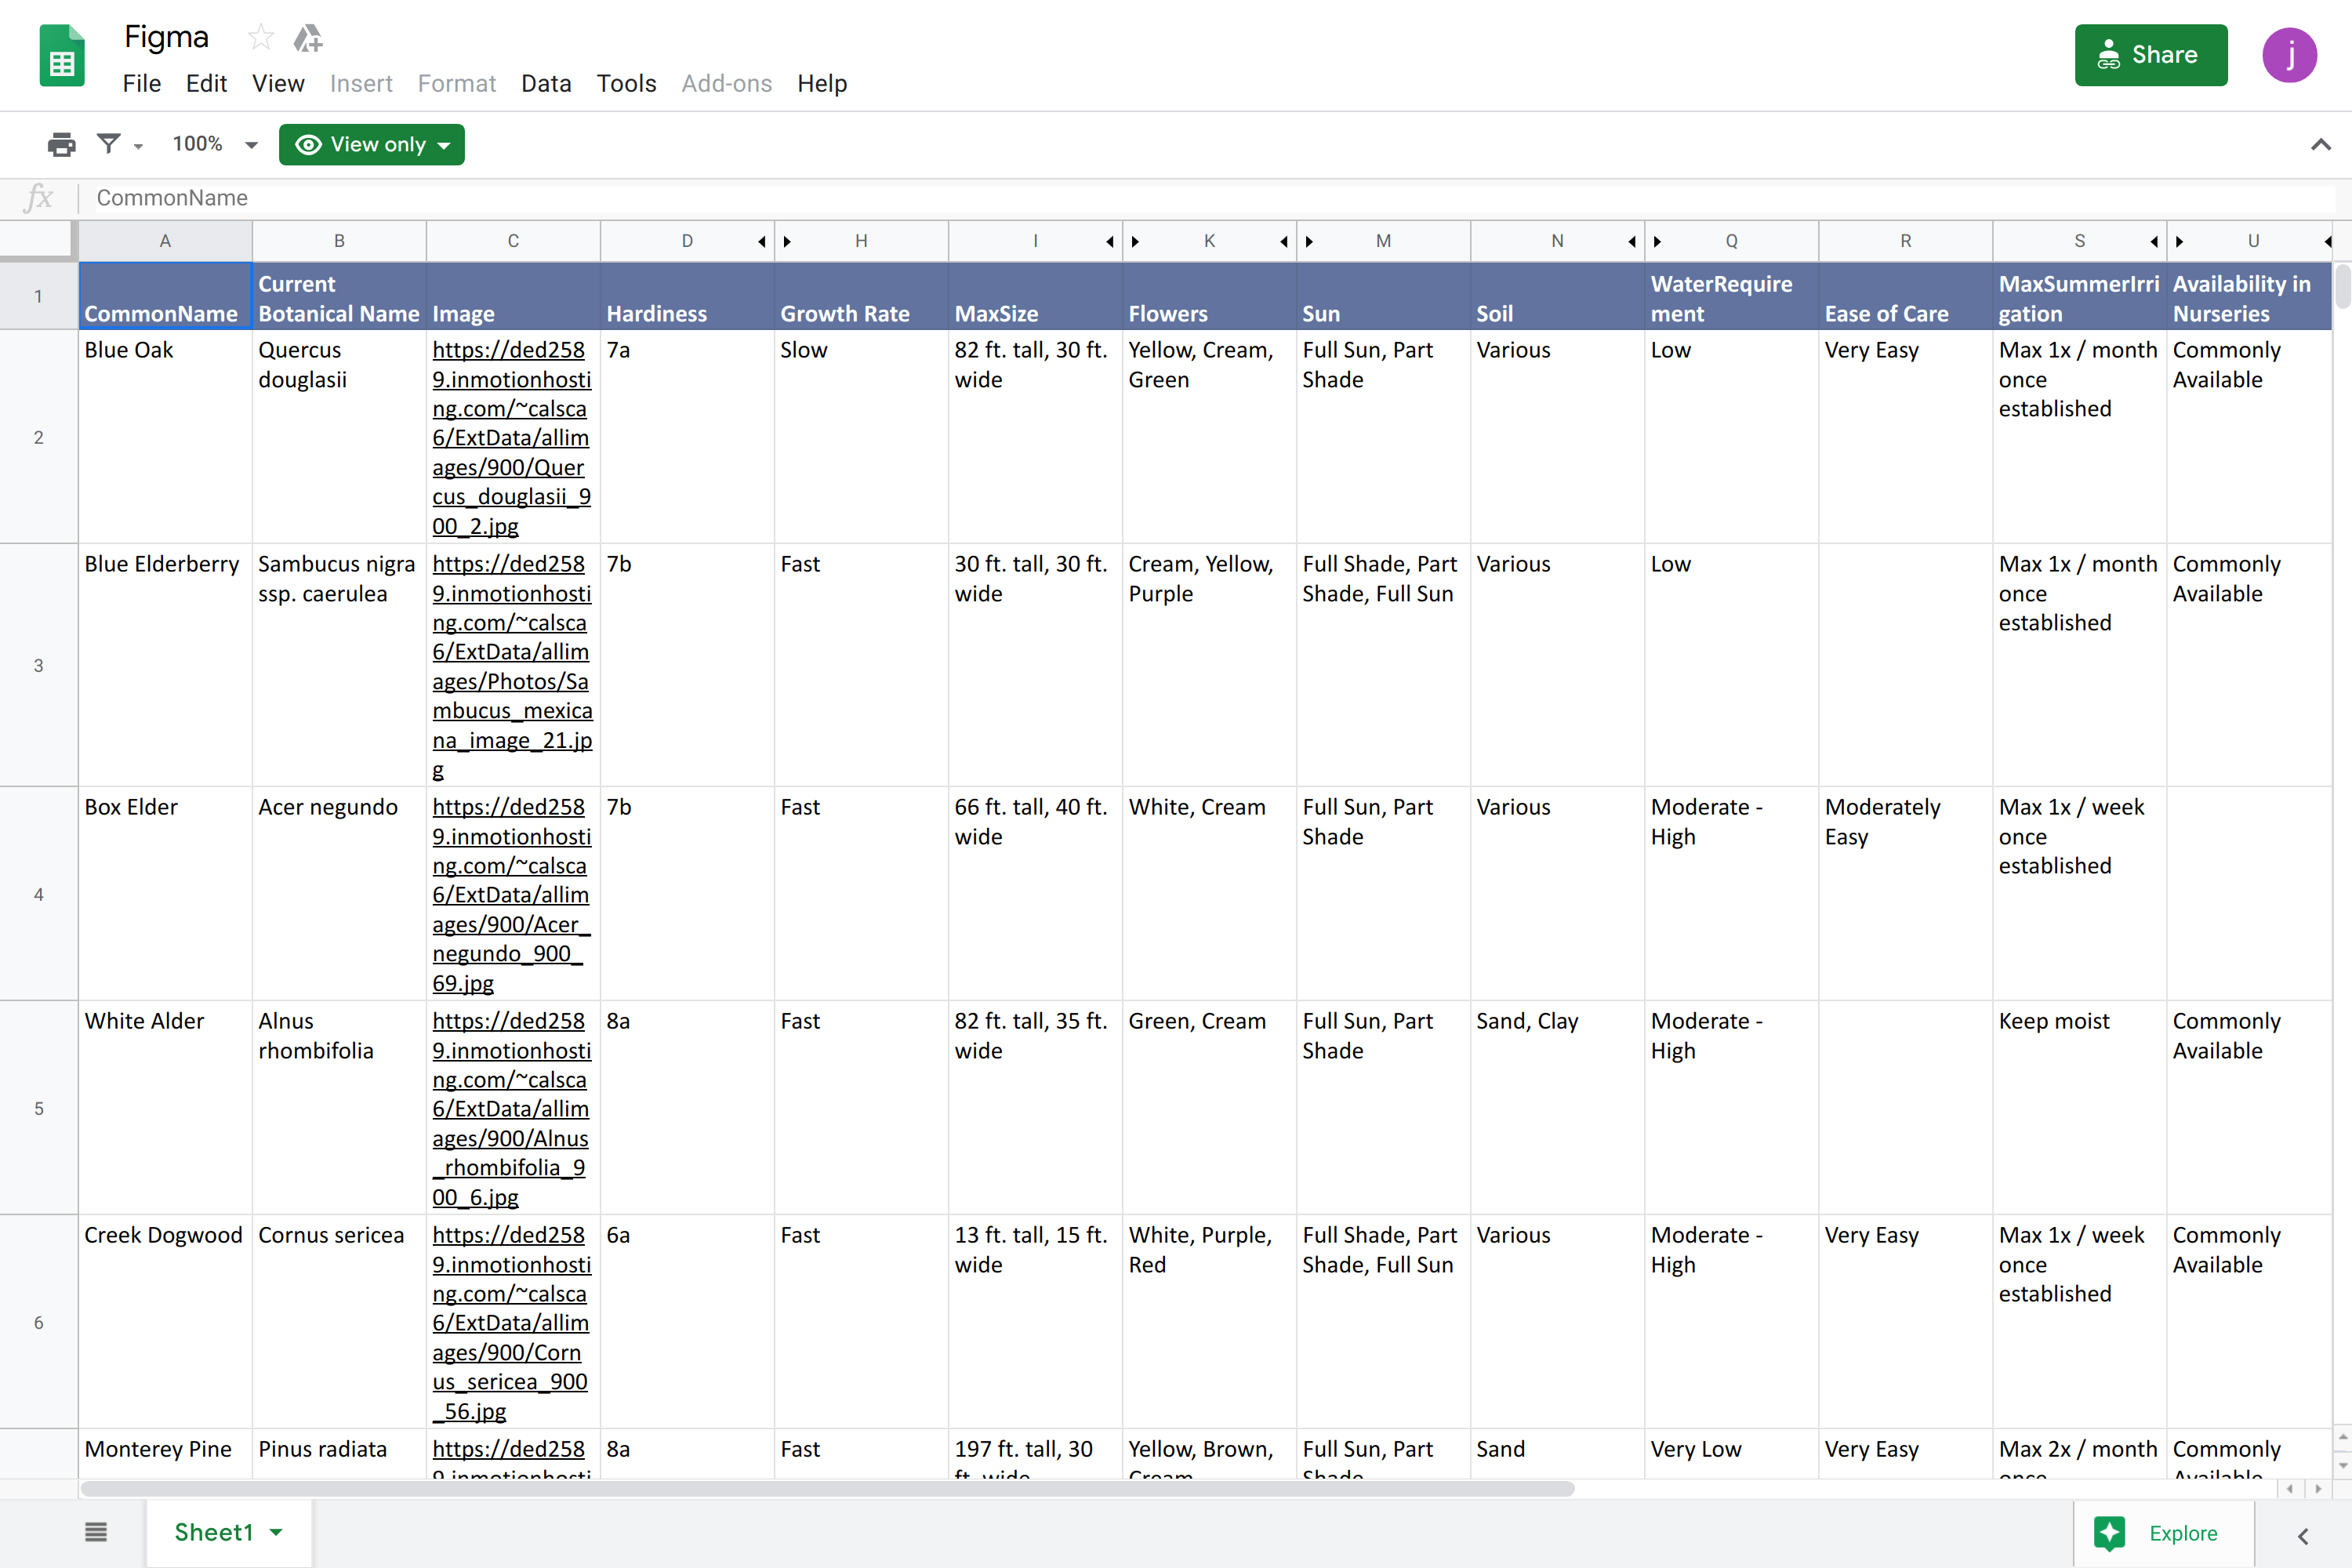
Task: Open the Blue Oak image link
Action: coord(510,437)
